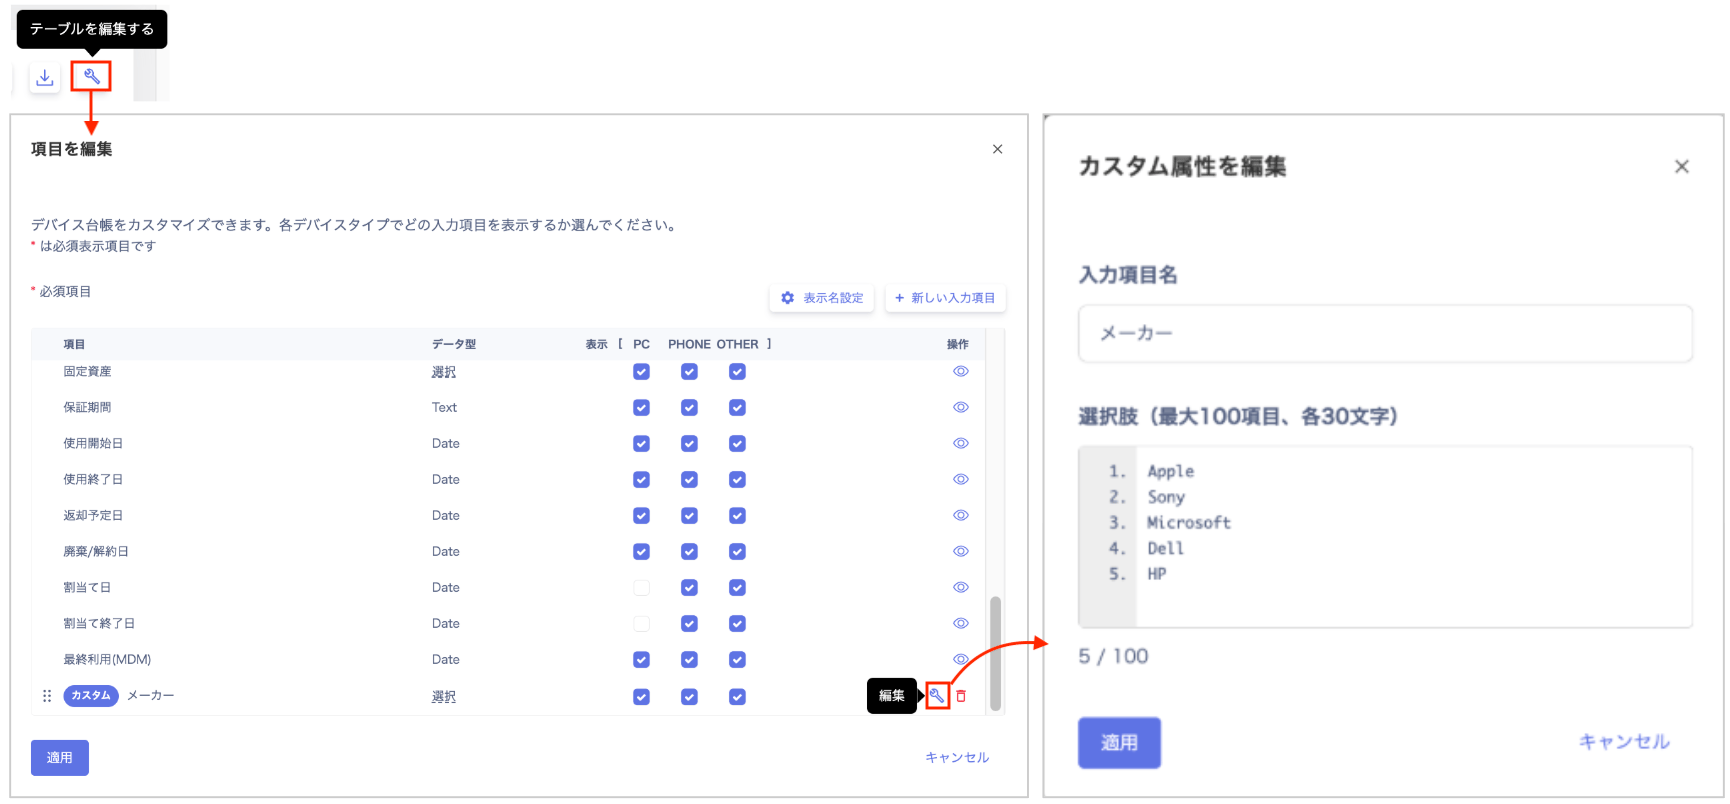Screen dimensions: 1730x804
Task: Click wrench edit icon in メーカー row
Action: point(937,695)
